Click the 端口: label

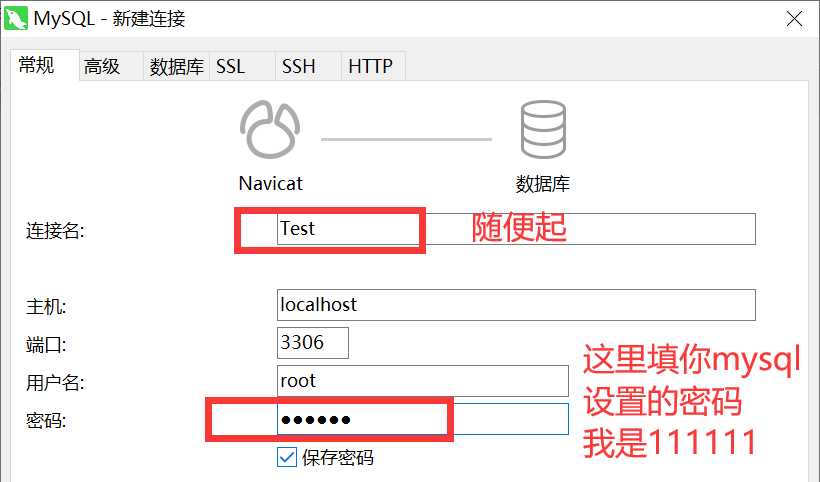point(46,345)
